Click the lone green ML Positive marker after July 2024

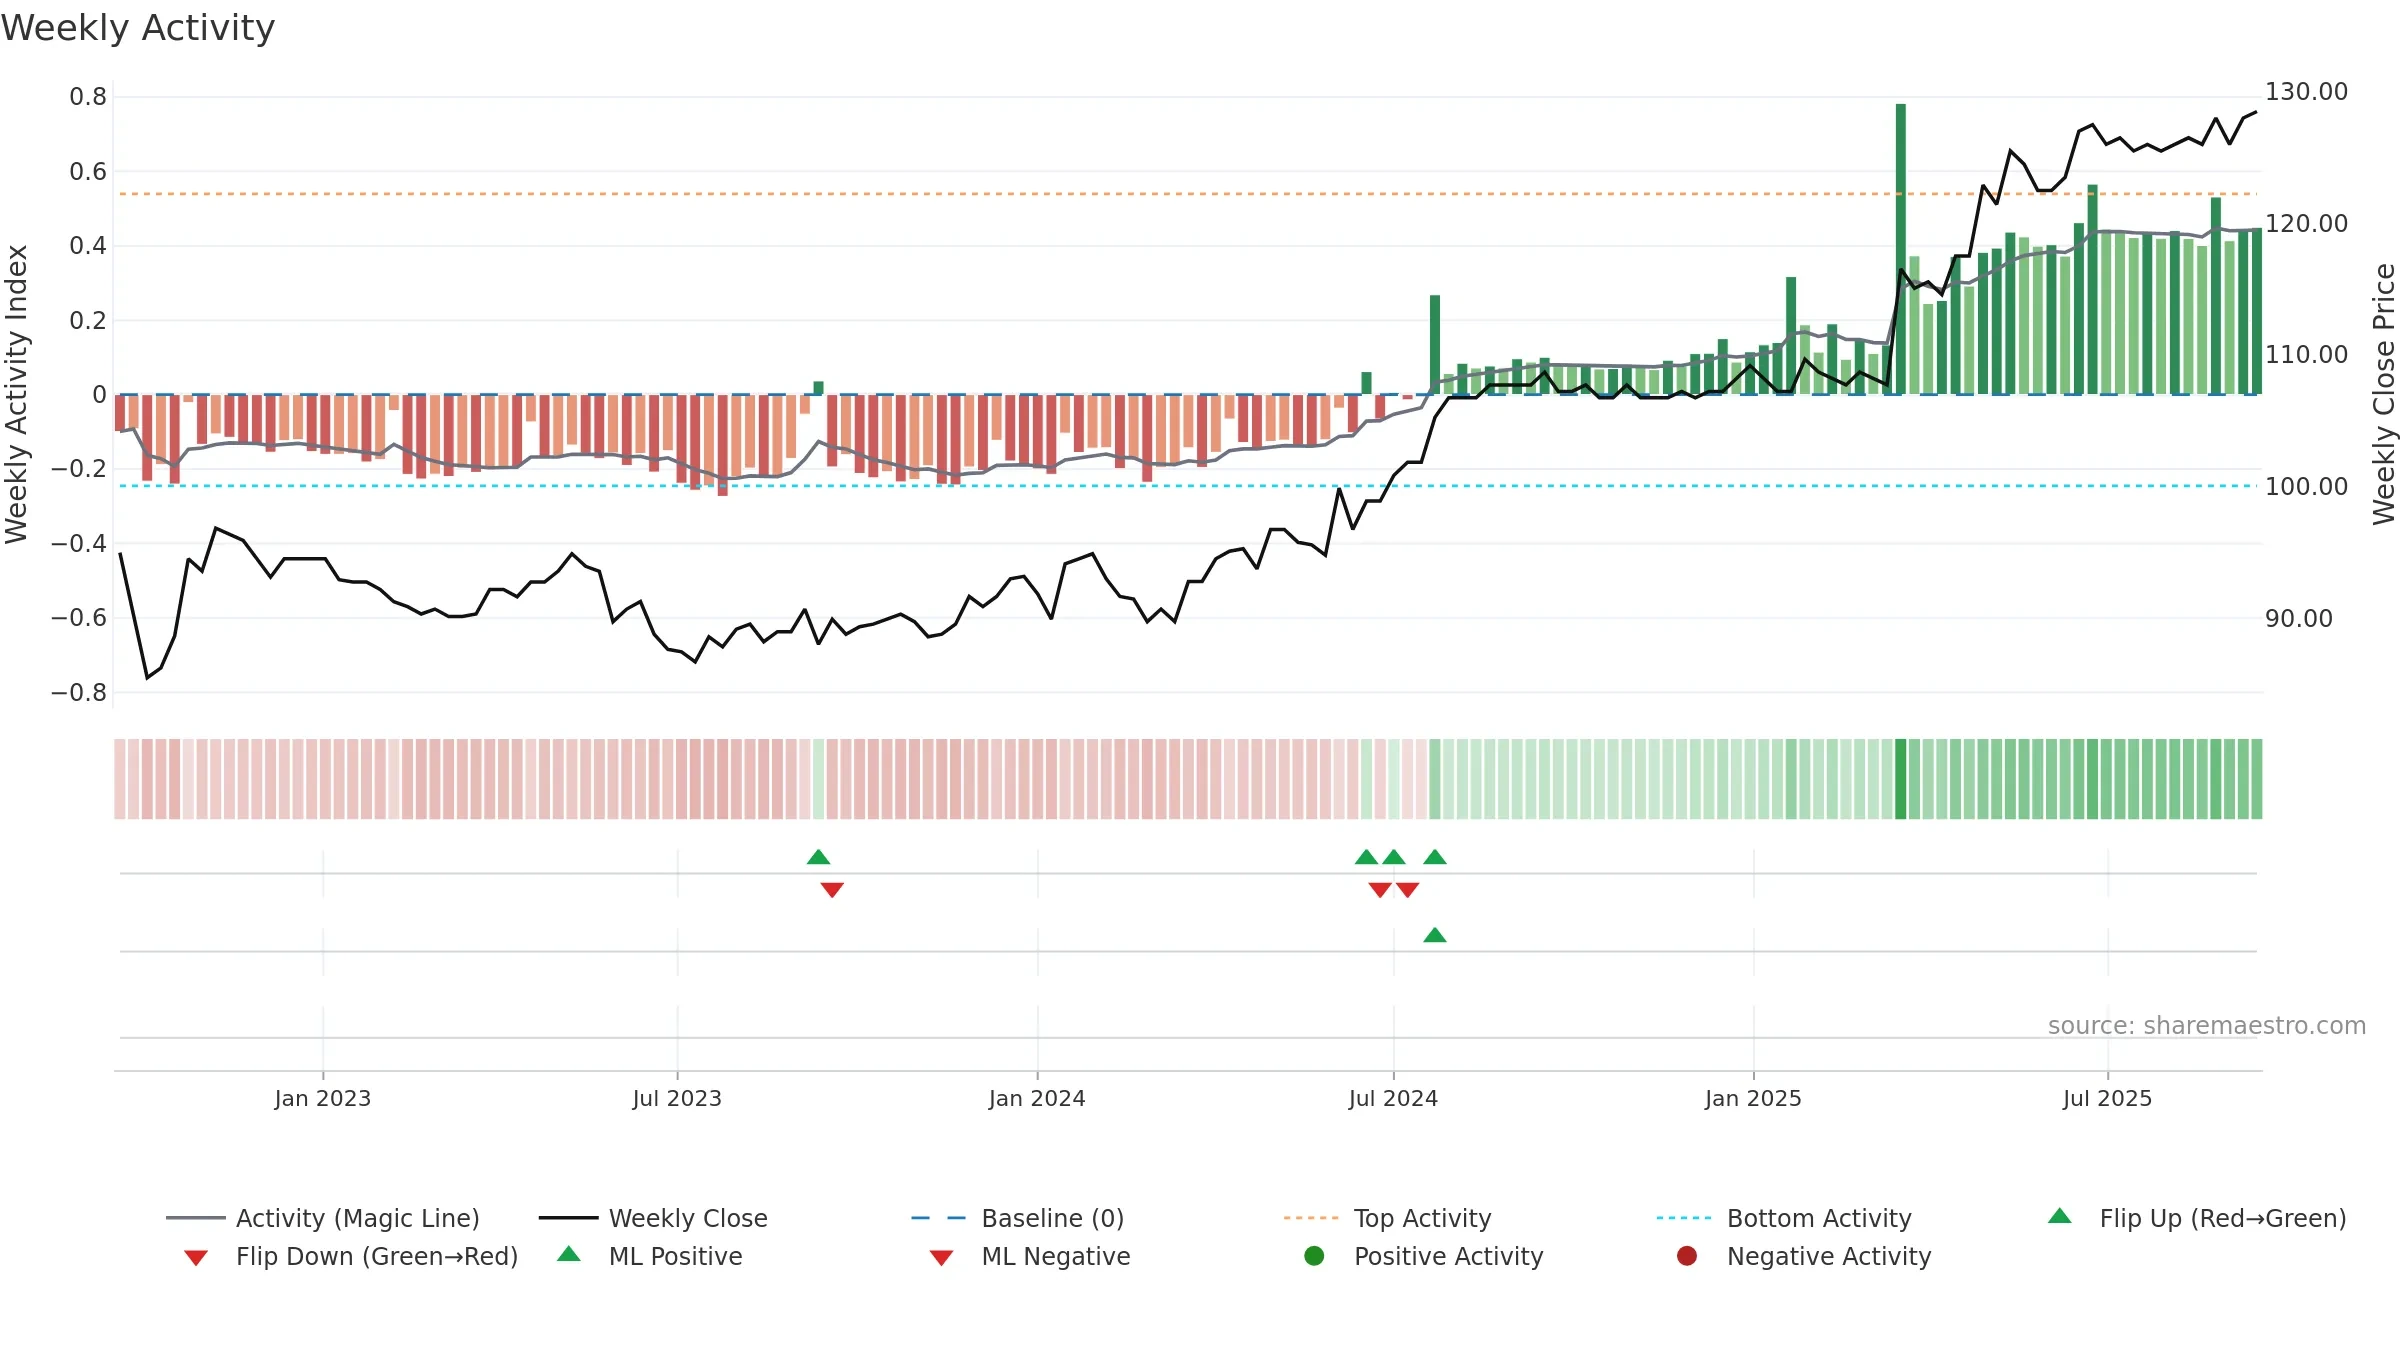click(1435, 935)
